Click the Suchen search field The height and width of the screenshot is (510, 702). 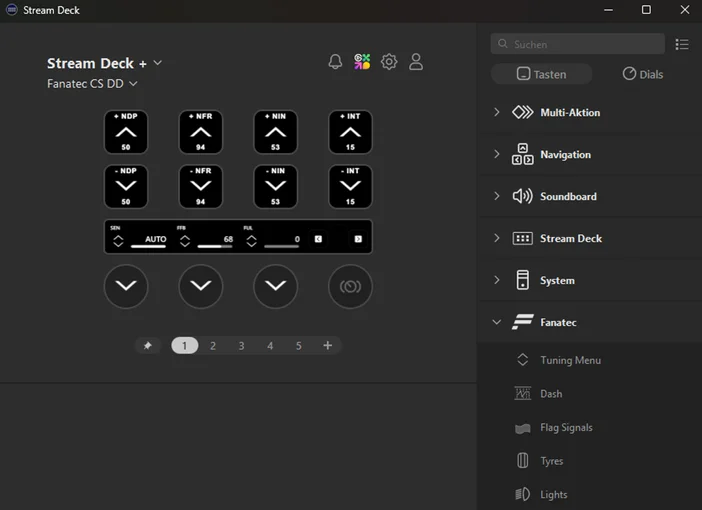click(578, 44)
